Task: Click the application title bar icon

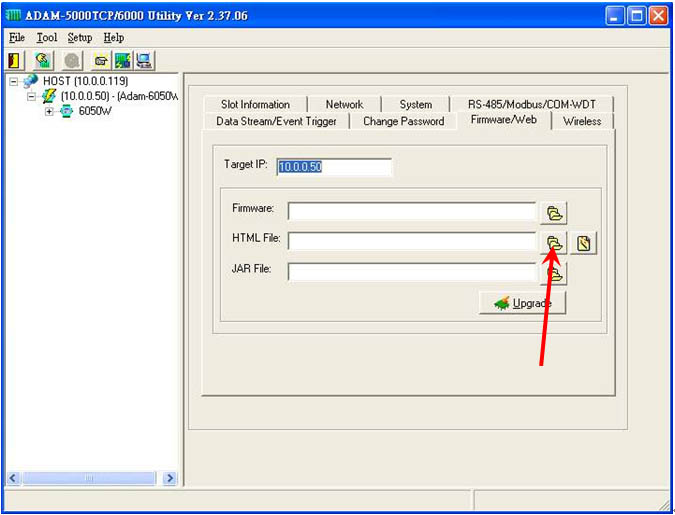Action: pos(15,16)
